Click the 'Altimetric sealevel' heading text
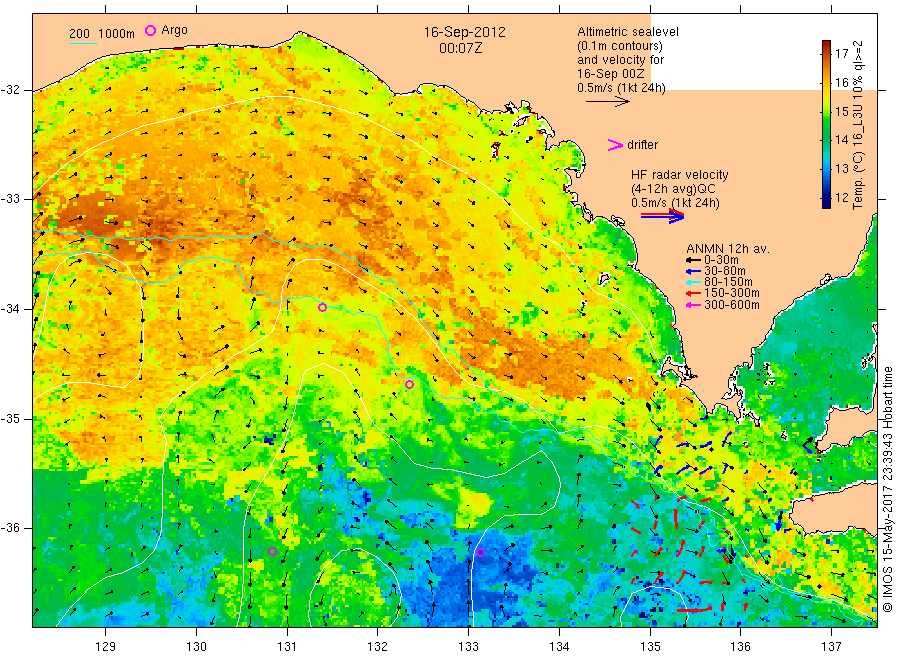 point(628,32)
